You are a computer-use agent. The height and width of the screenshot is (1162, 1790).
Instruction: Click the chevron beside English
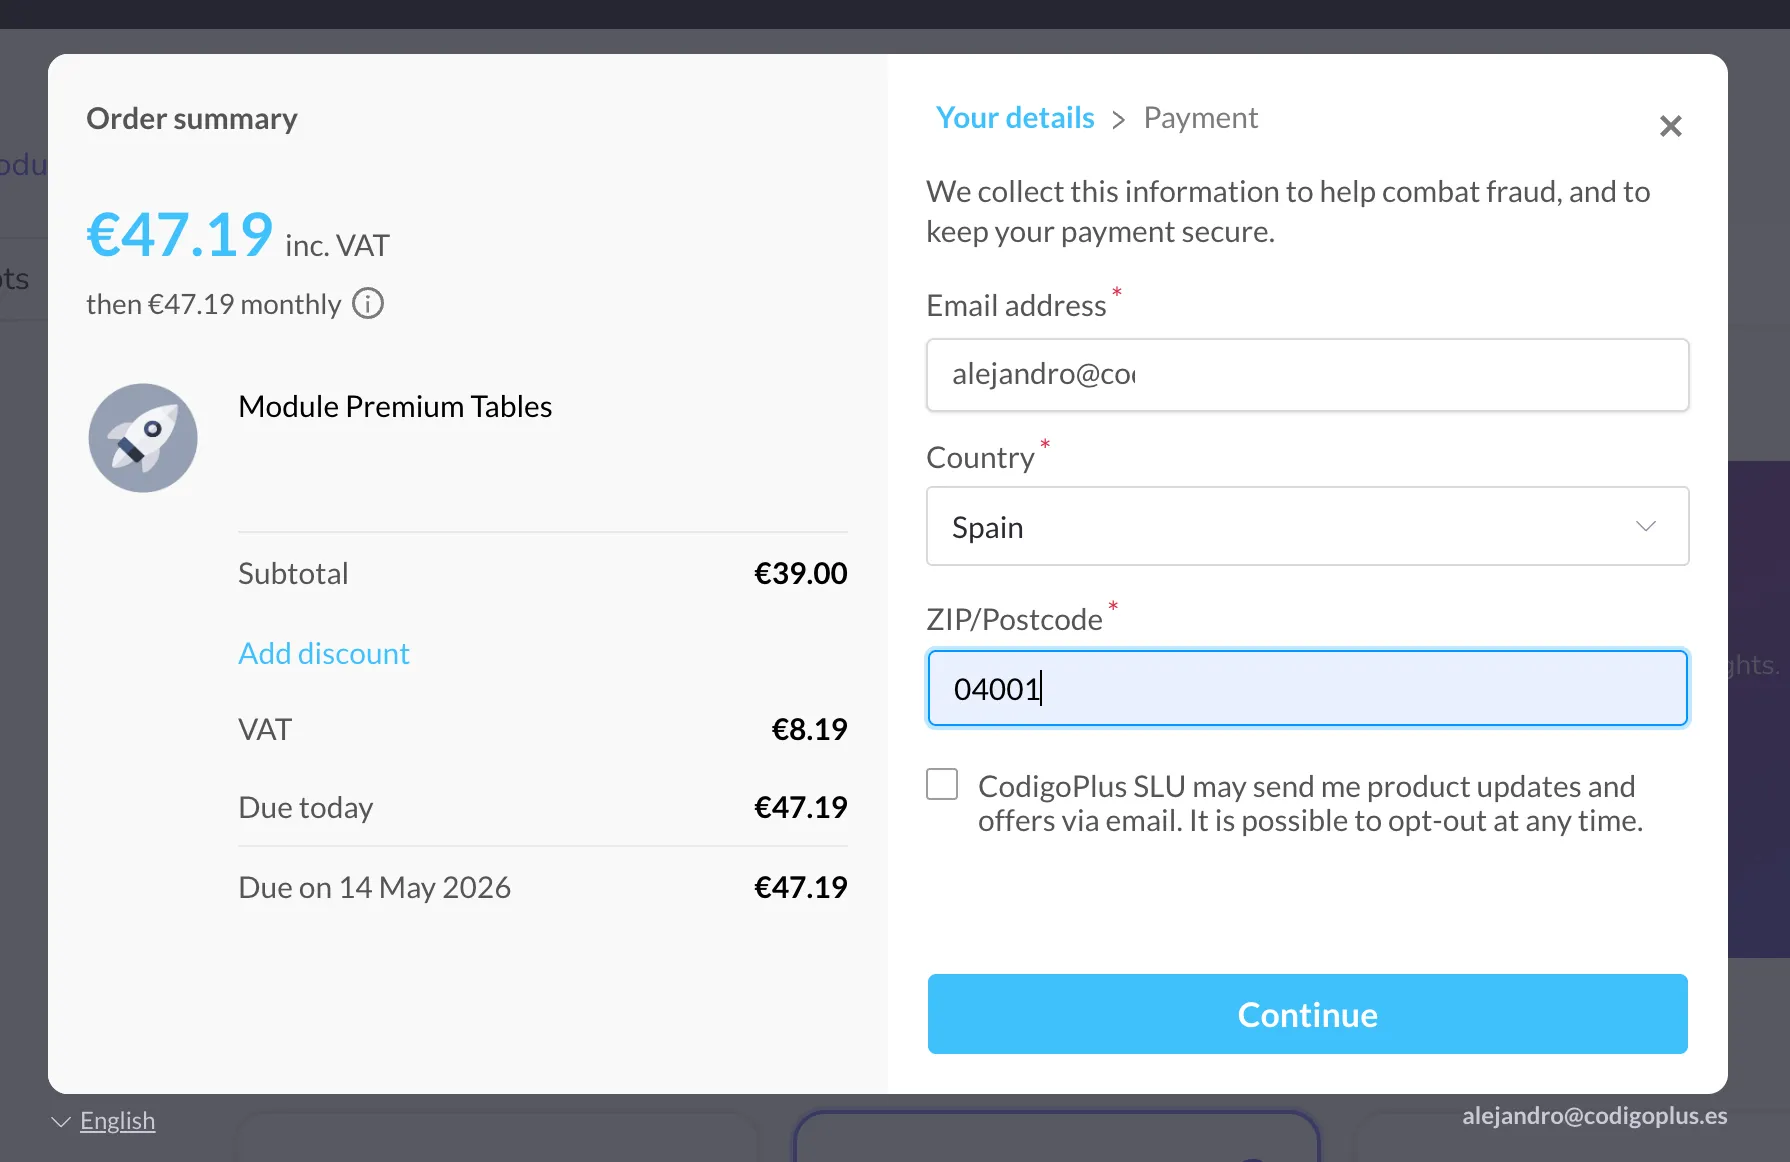click(61, 1122)
